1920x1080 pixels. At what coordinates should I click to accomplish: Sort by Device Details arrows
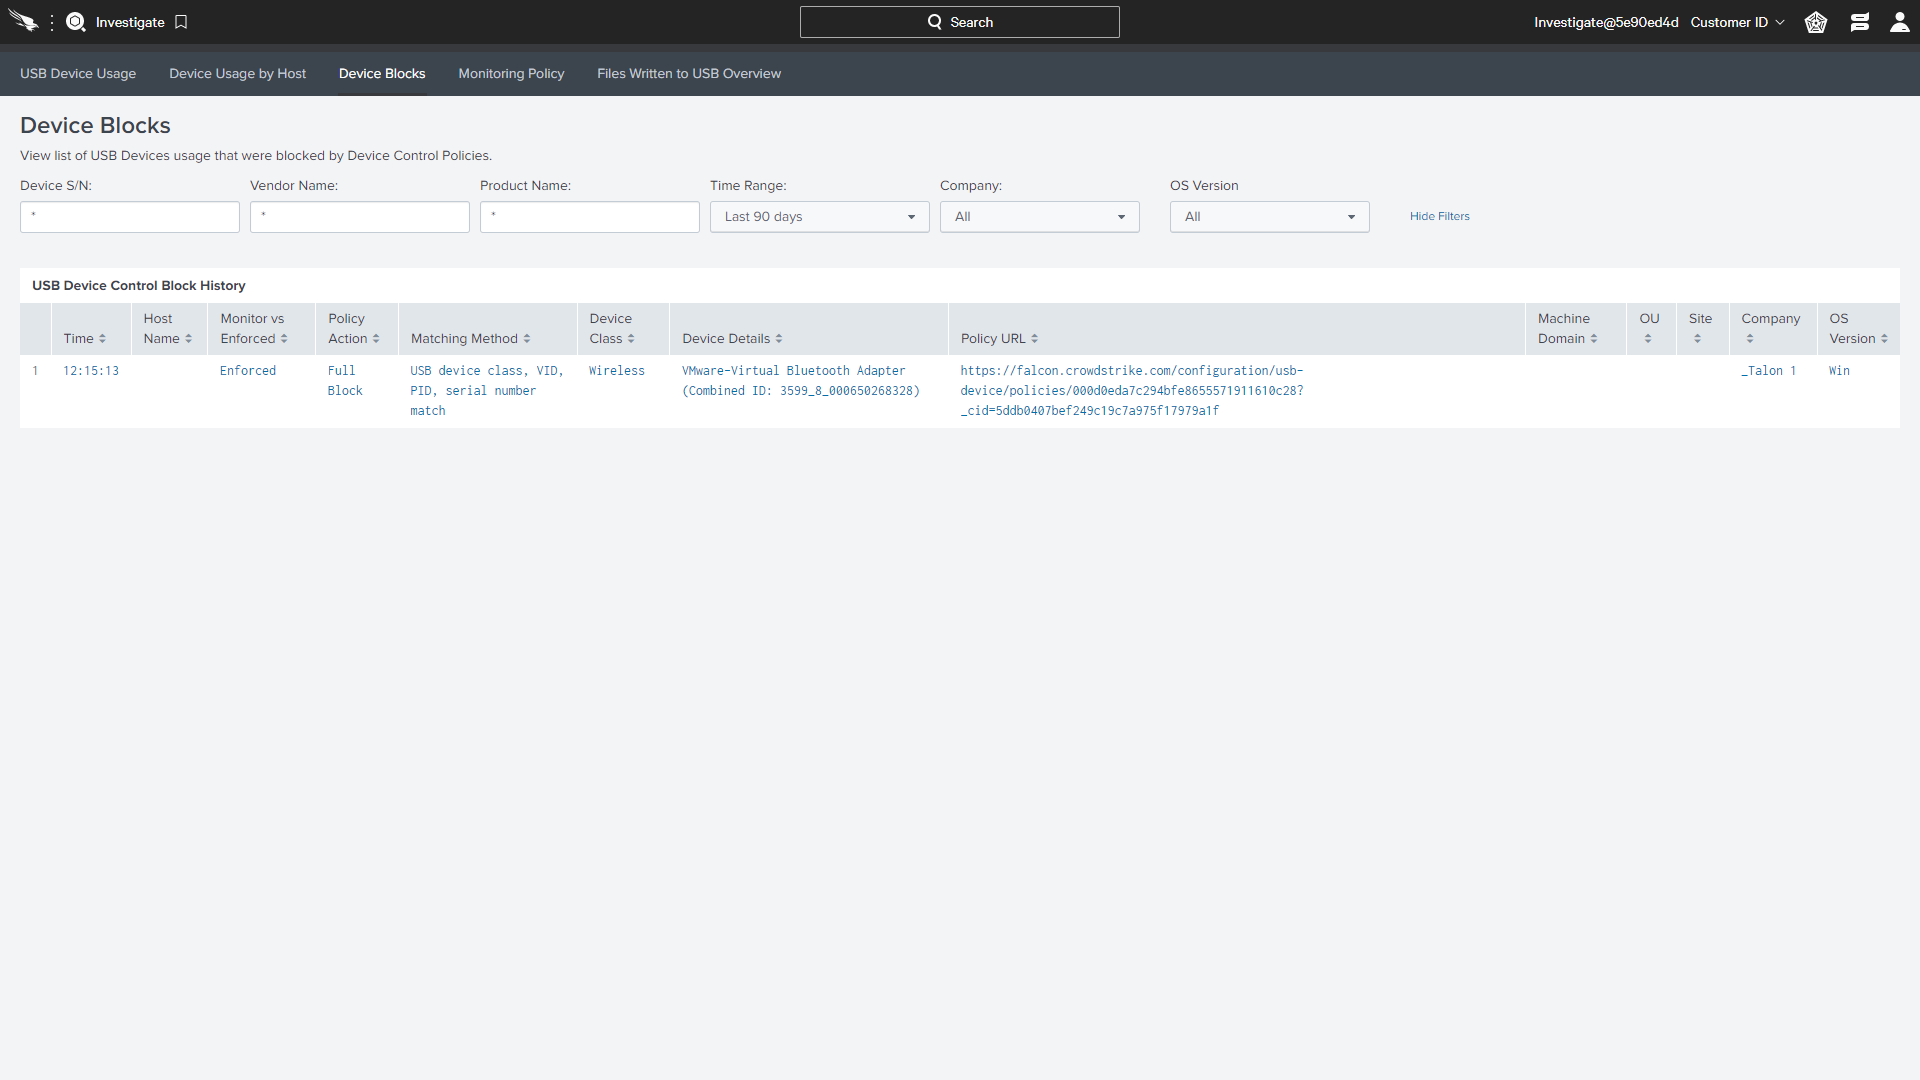click(x=779, y=339)
